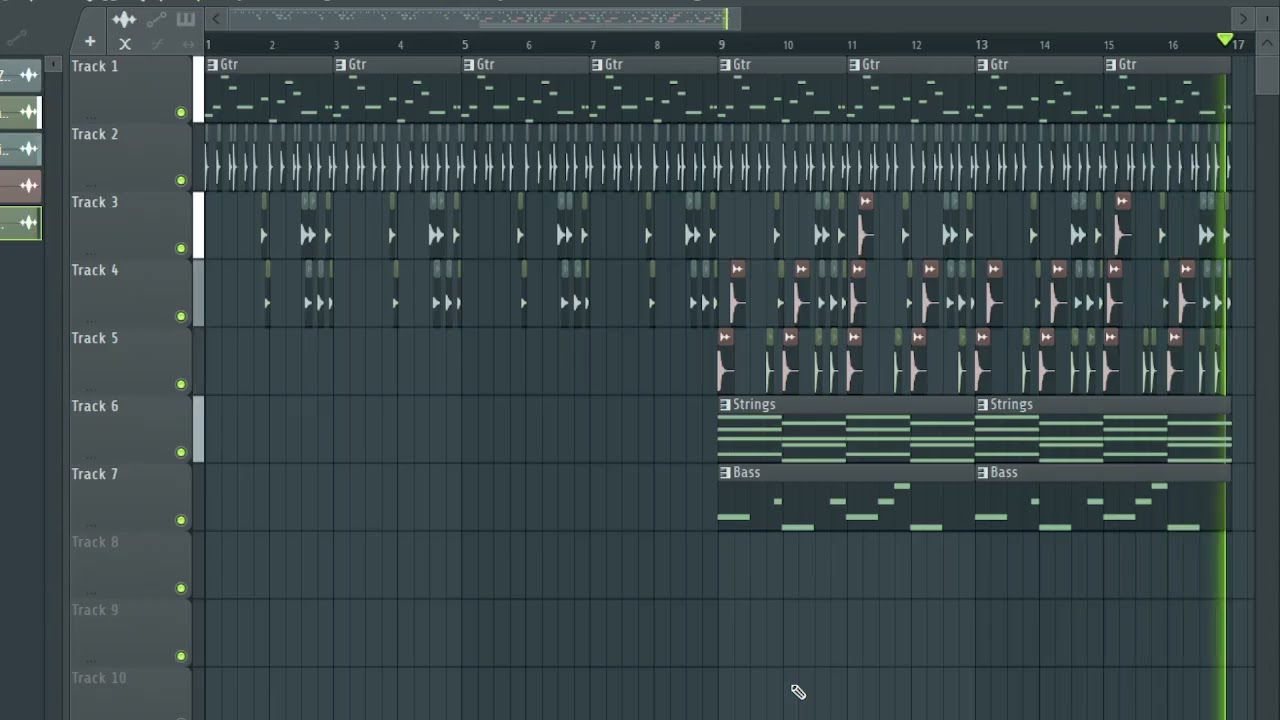The height and width of the screenshot is (720, 1280).
Task: Click bar 13 on the timeline ruler
Action: (981, 45)
